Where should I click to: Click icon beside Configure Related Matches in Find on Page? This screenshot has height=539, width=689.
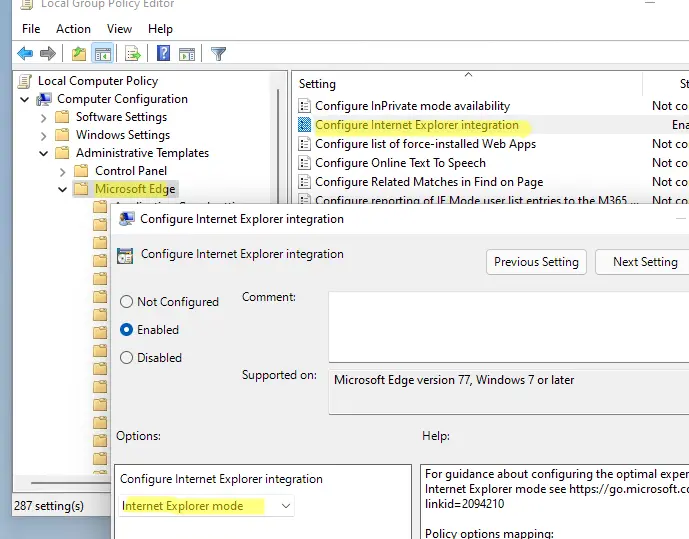[305, 181]
